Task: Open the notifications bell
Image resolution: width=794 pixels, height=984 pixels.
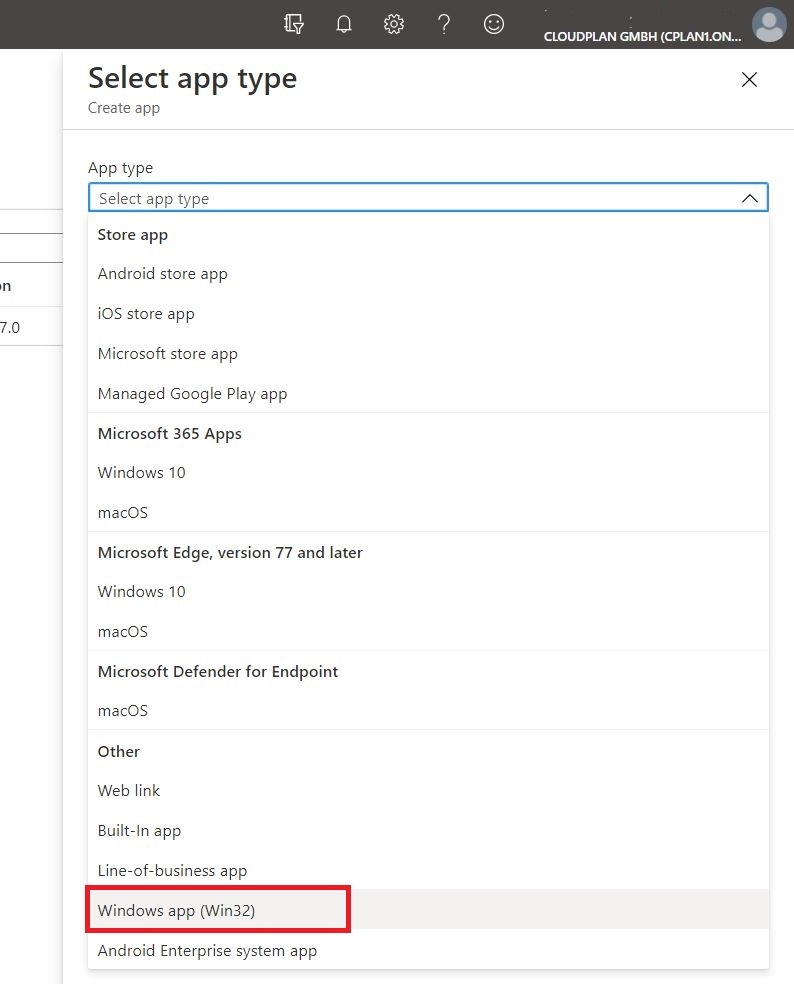Action: pyautogui.click(x=343, y=24)
